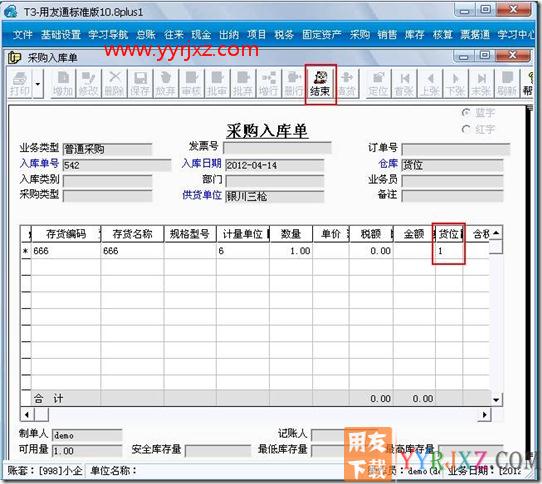542x484 pixels.
Task: Click the 采购类型 input field
Action: (108, 196)
